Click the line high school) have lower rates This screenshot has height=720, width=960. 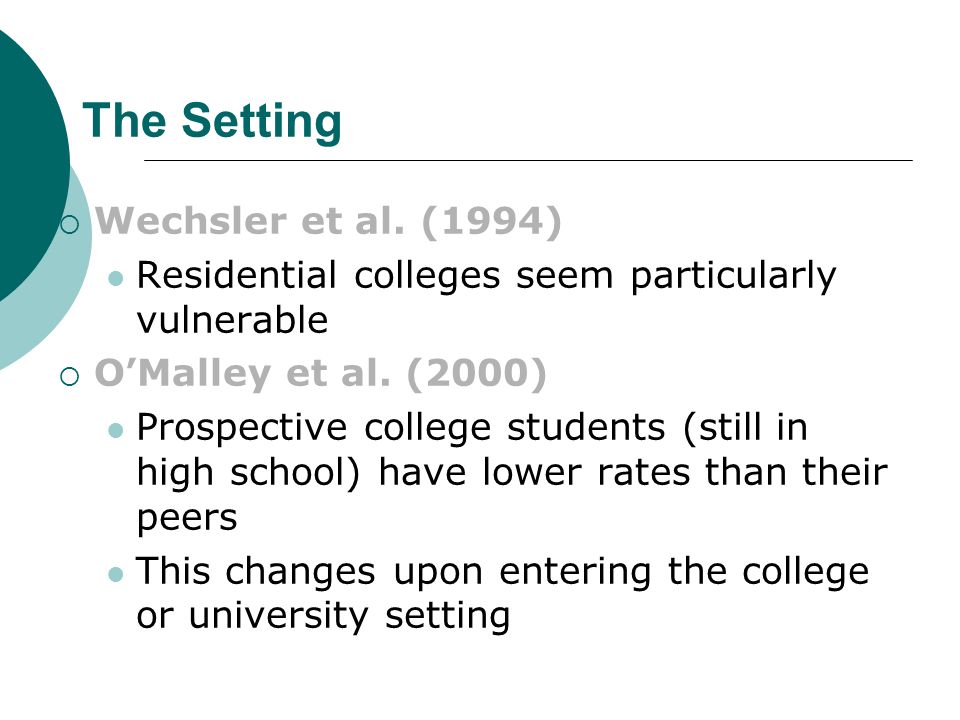click(512, 473)
